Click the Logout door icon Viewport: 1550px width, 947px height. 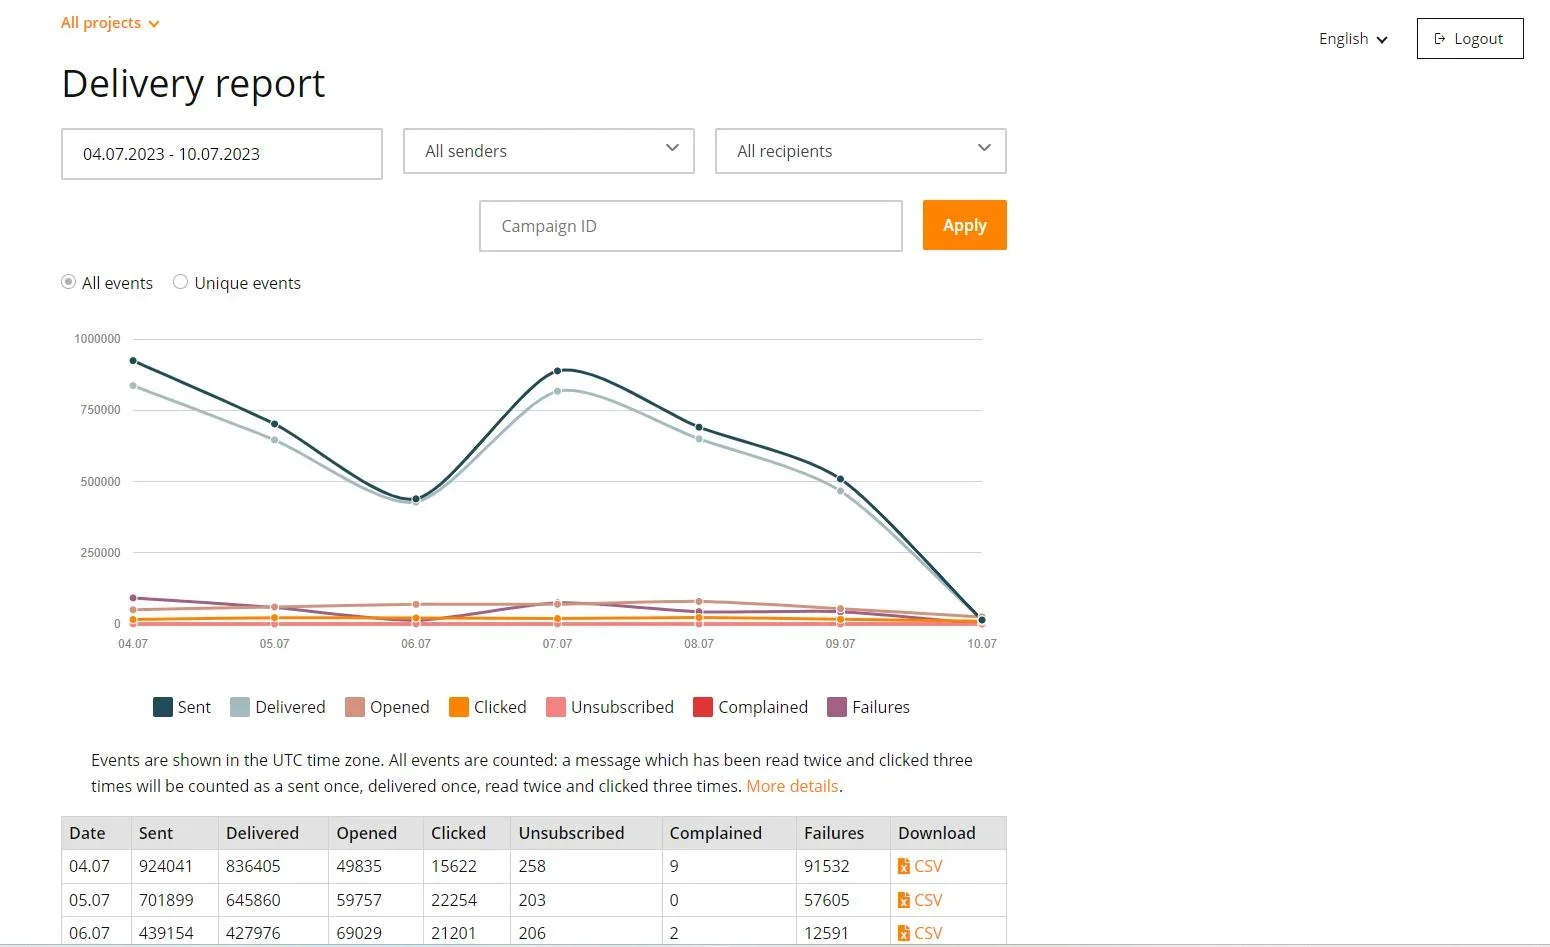tap(1440, 39)
